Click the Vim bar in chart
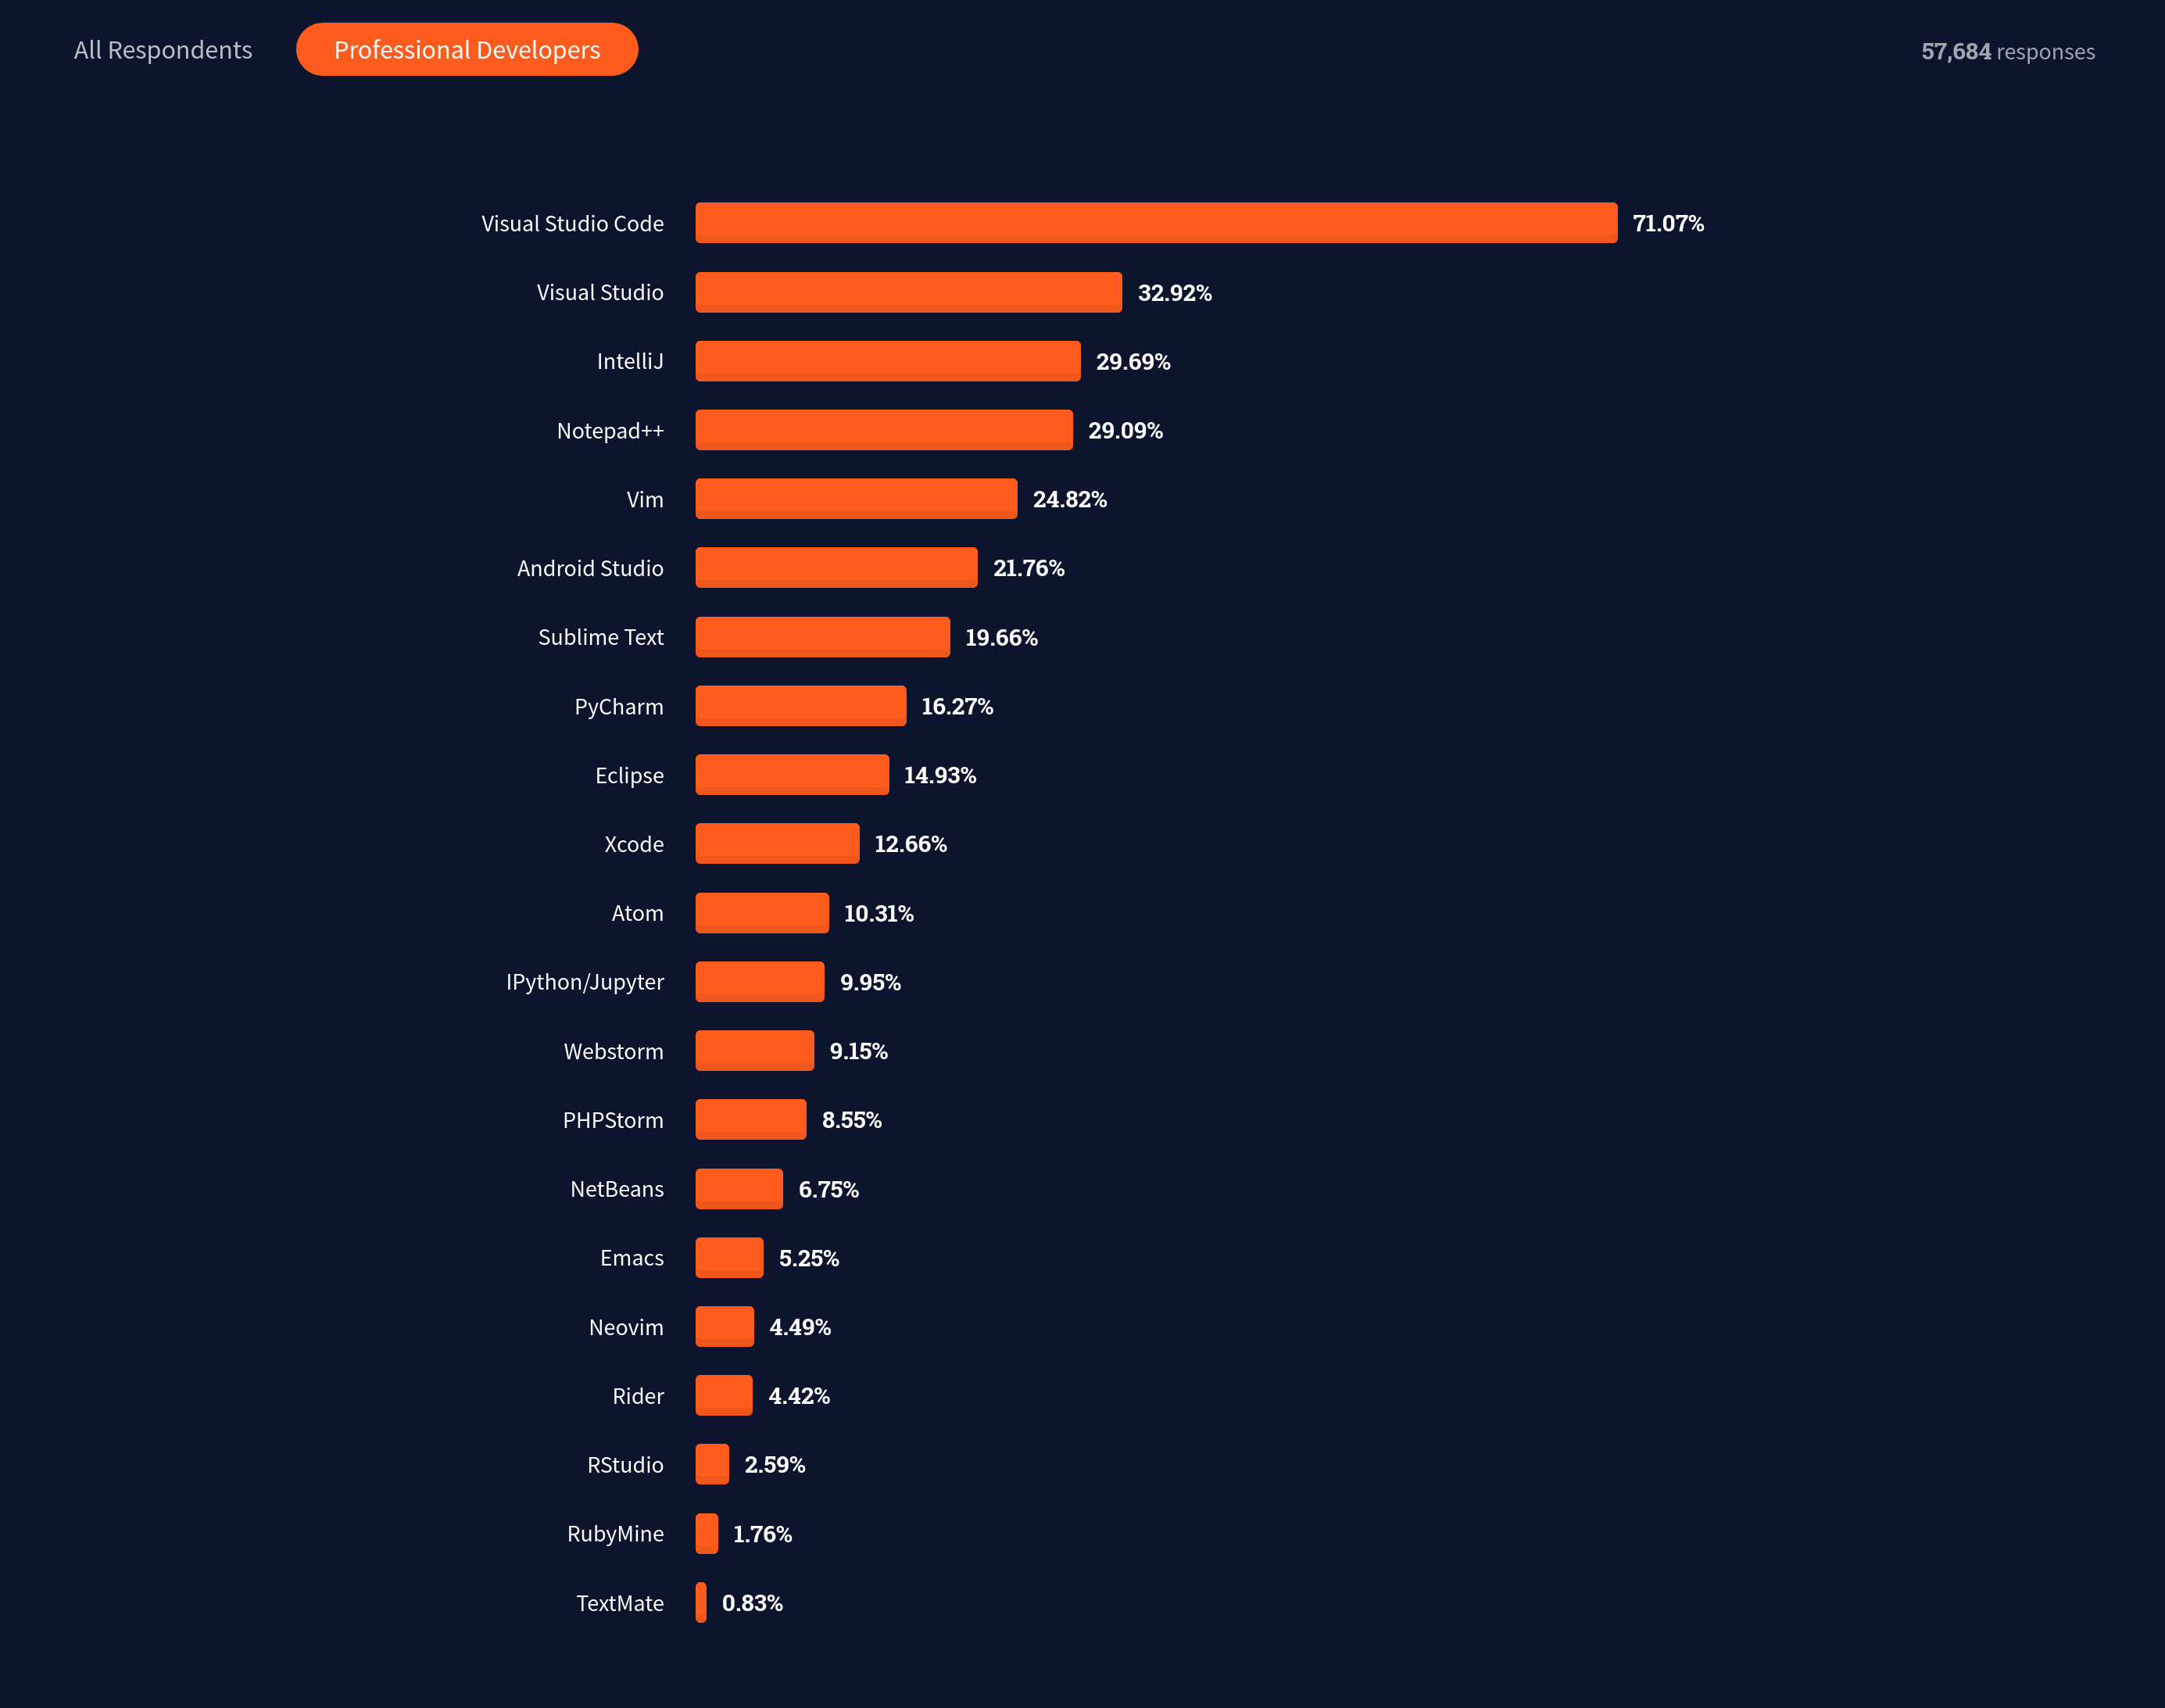 (856, 499)
